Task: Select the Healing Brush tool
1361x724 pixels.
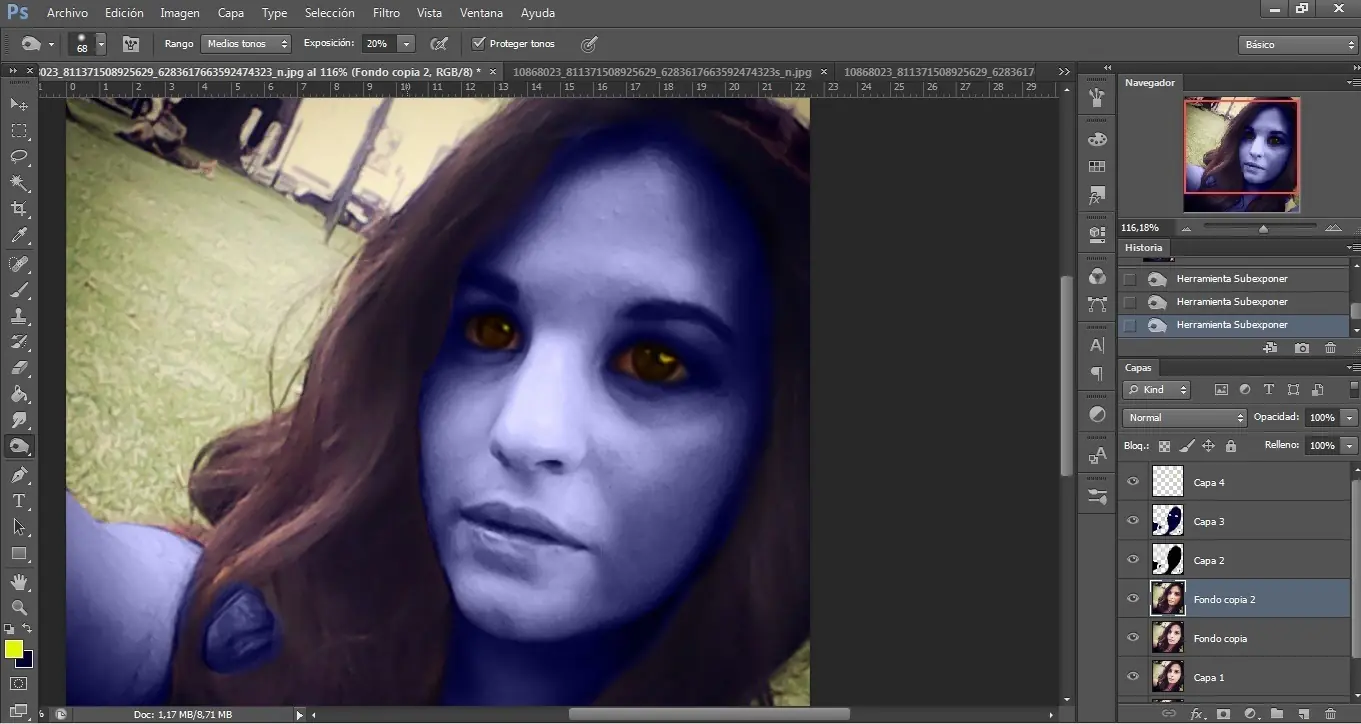Action: 19,264
